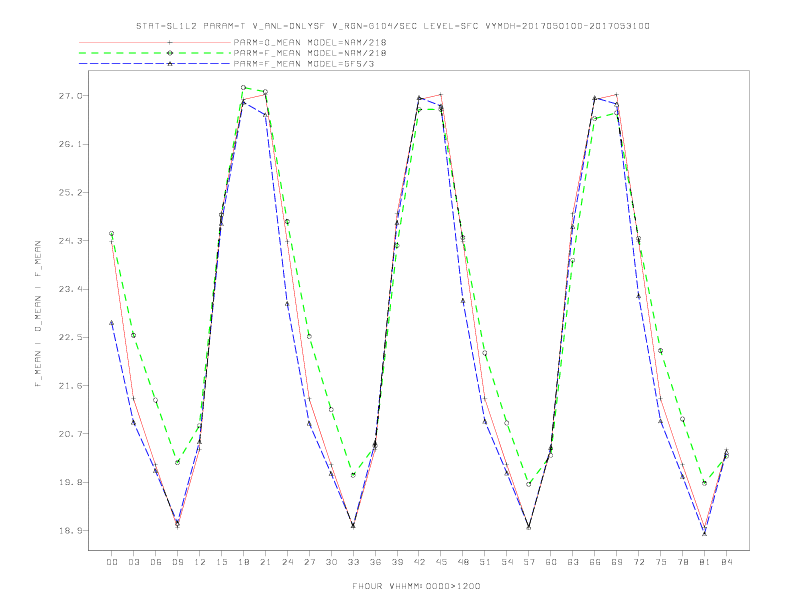Click the plus marker in the red legend line
Viewport: 792px width, 612px height.
pyautogui.click(x=170, y=42)
